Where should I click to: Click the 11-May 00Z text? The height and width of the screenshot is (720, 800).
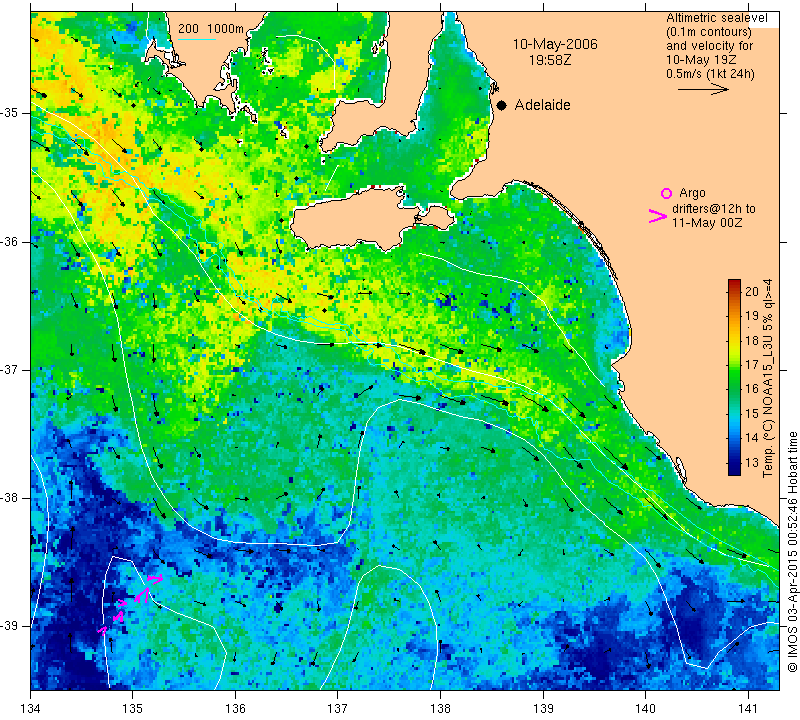click(707, 223)
